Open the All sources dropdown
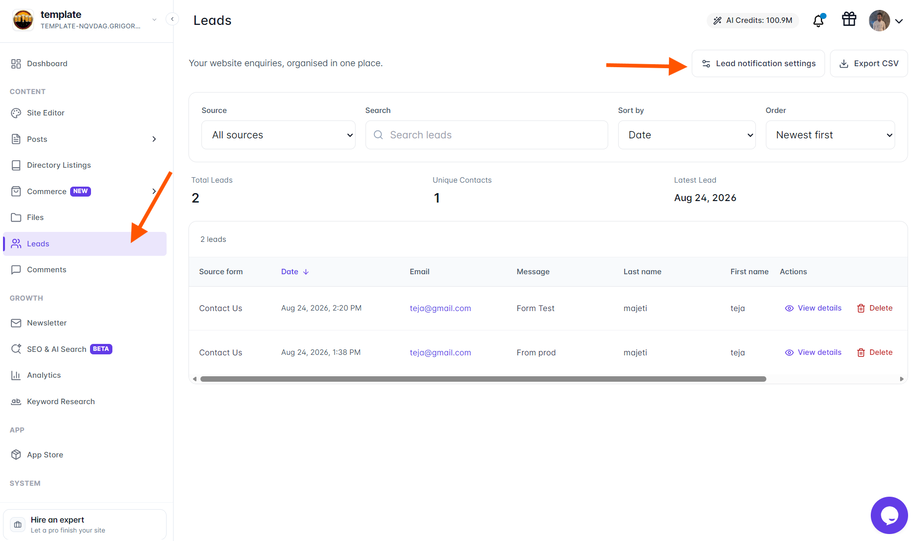 278,135
